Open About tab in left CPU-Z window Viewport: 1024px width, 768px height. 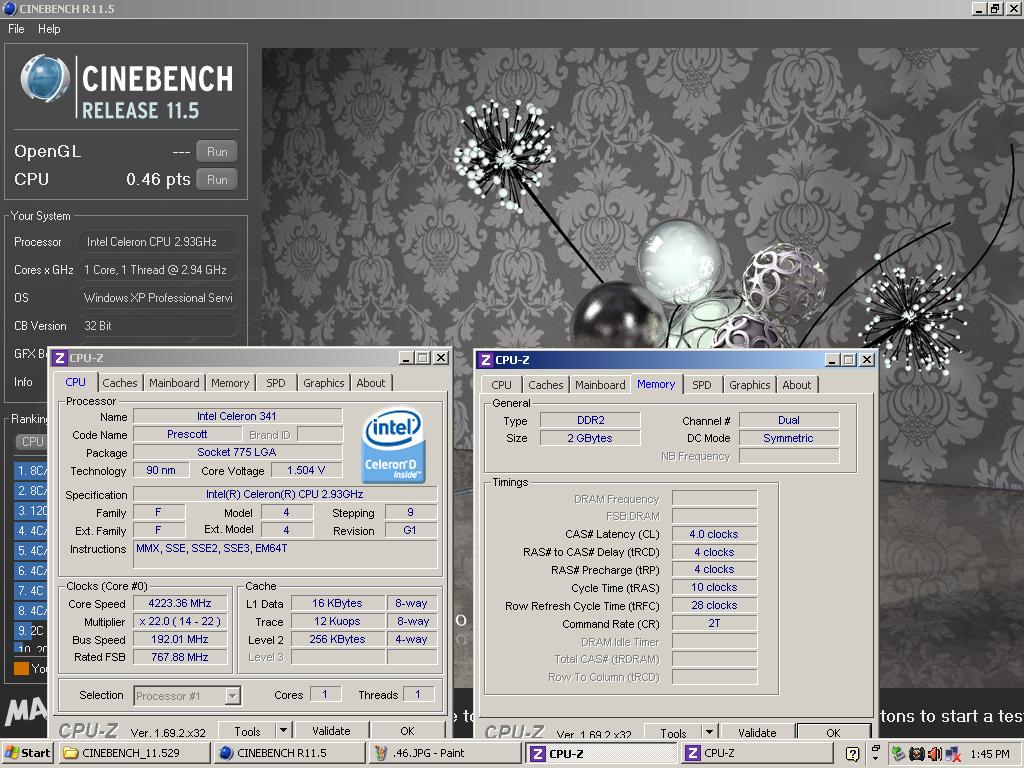click(371, 383)
